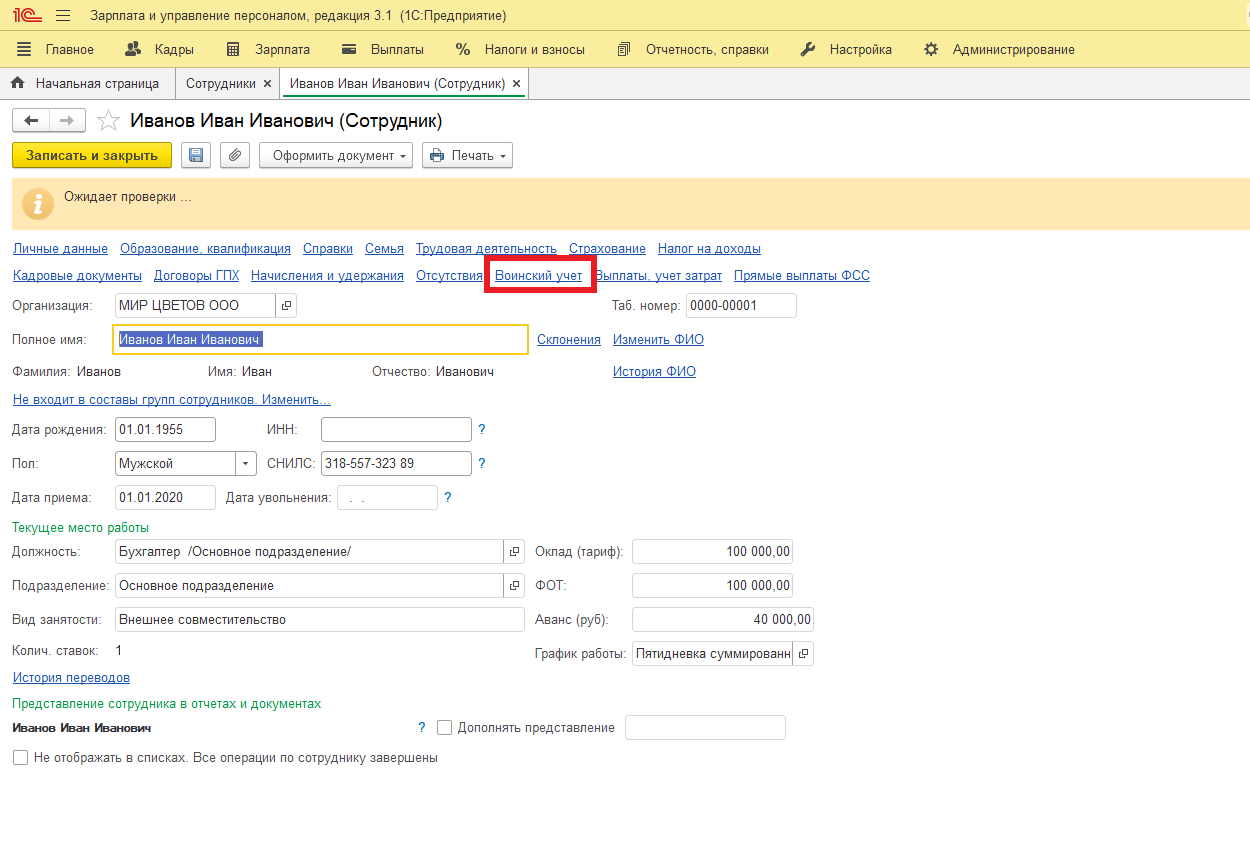Navigate forward with right arrow button

pyautogui.click(x=67, y=120)
